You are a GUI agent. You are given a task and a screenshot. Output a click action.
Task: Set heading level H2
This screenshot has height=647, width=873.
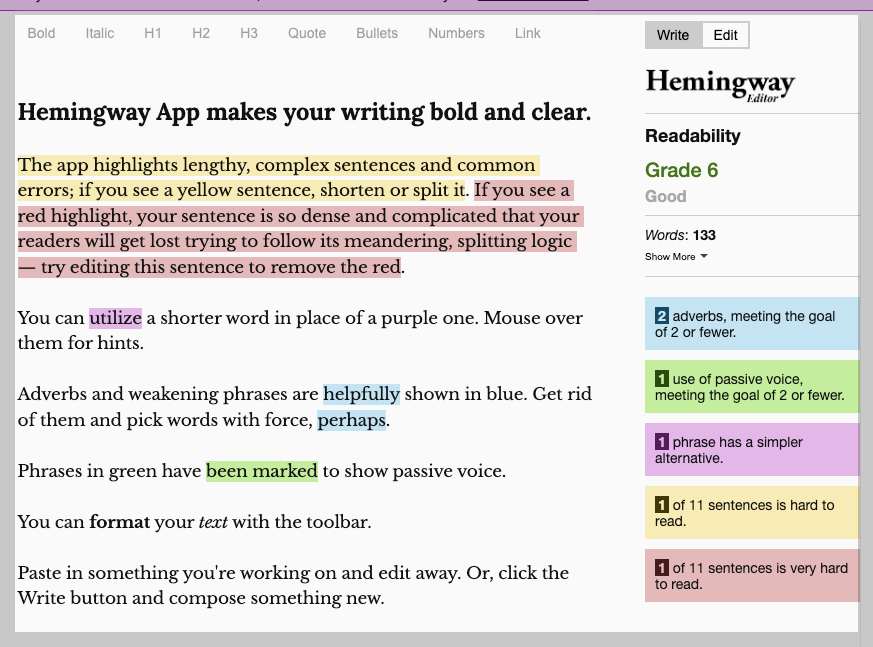[x=201, y=33]
